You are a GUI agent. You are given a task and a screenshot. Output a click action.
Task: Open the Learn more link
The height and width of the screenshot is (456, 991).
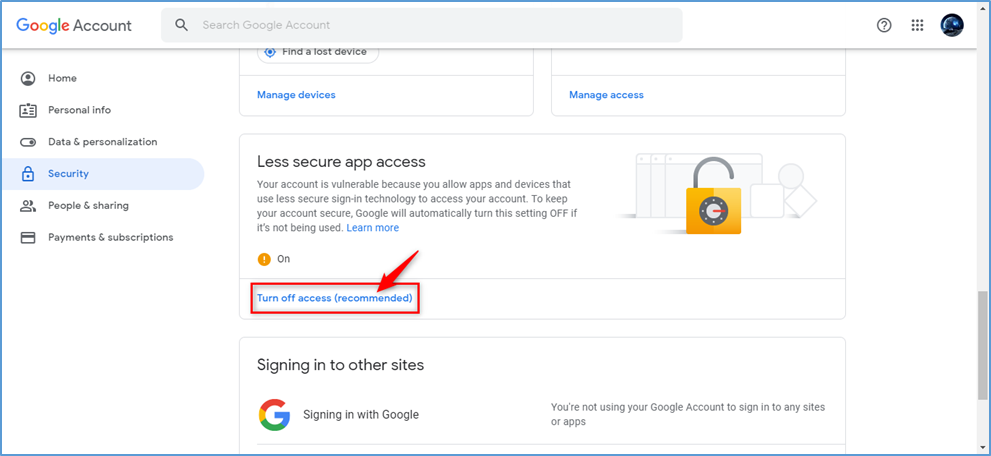click(x=372, y=228)
